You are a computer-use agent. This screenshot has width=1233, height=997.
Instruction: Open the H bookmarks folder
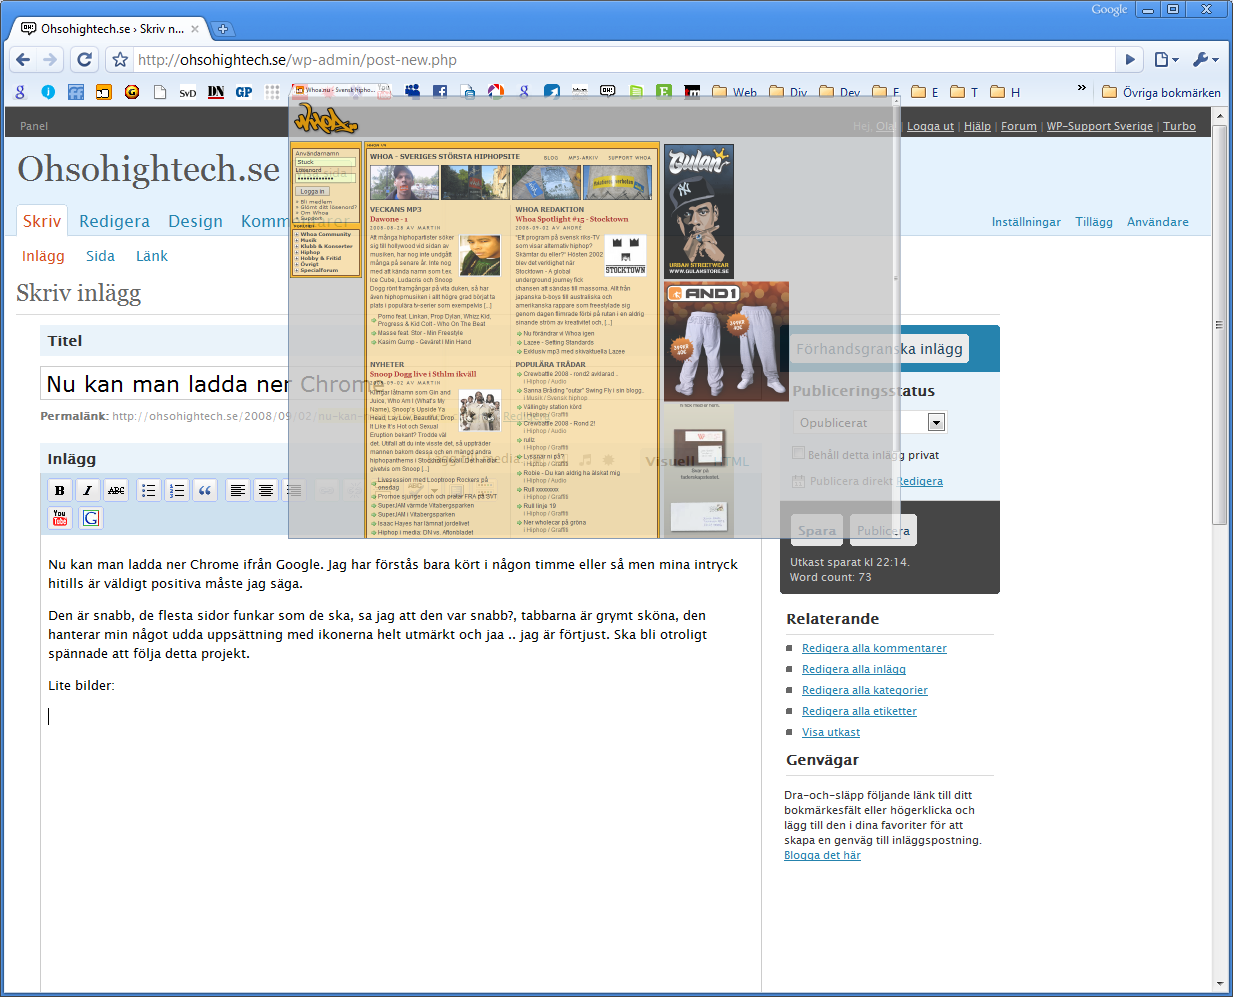click(x=1005, y=92)
